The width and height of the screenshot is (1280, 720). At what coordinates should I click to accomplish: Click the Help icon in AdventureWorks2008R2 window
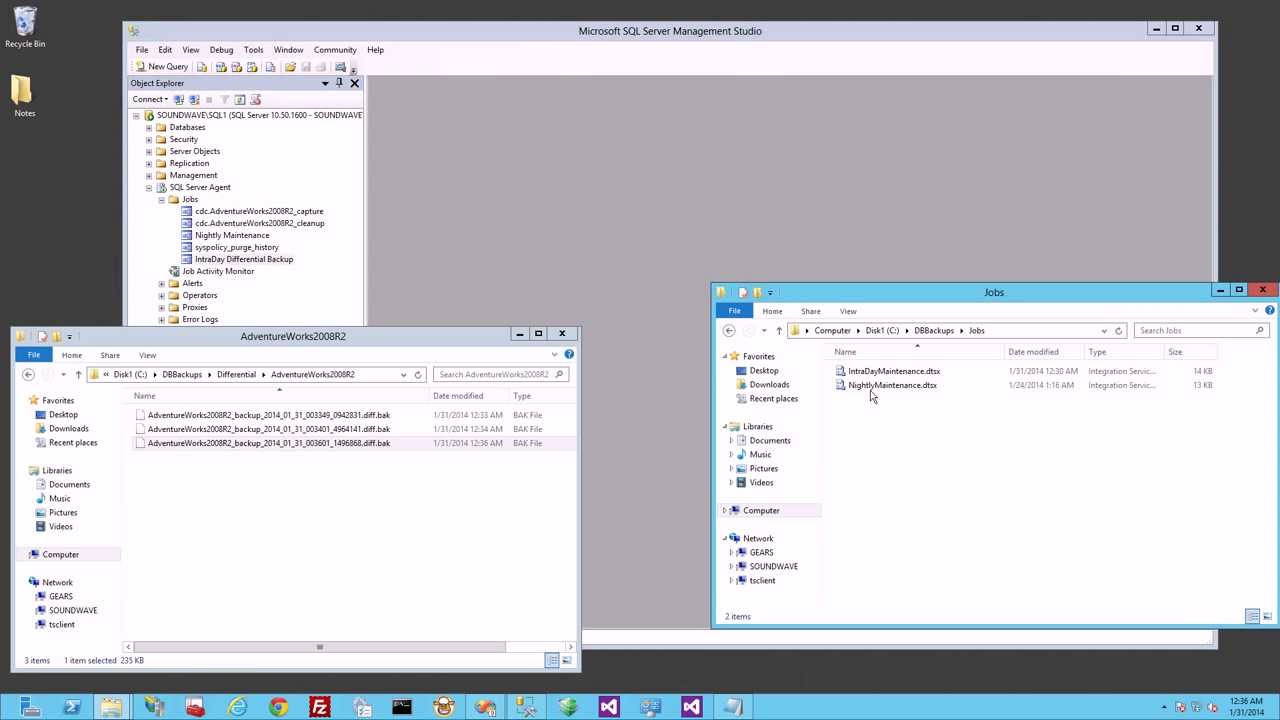point(569,354)
